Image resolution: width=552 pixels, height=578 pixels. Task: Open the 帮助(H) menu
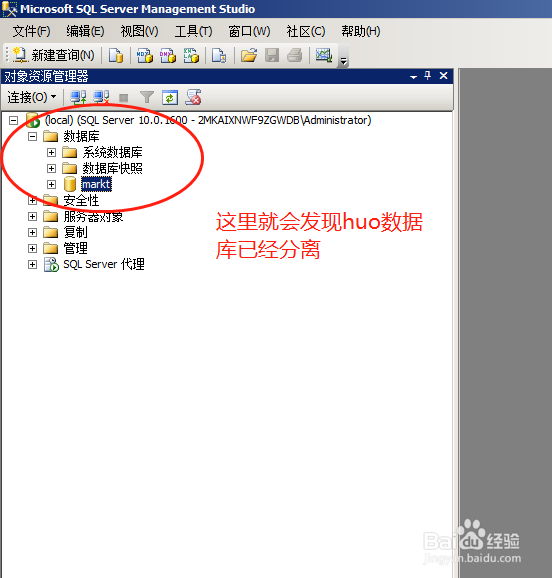click(361, 31)
